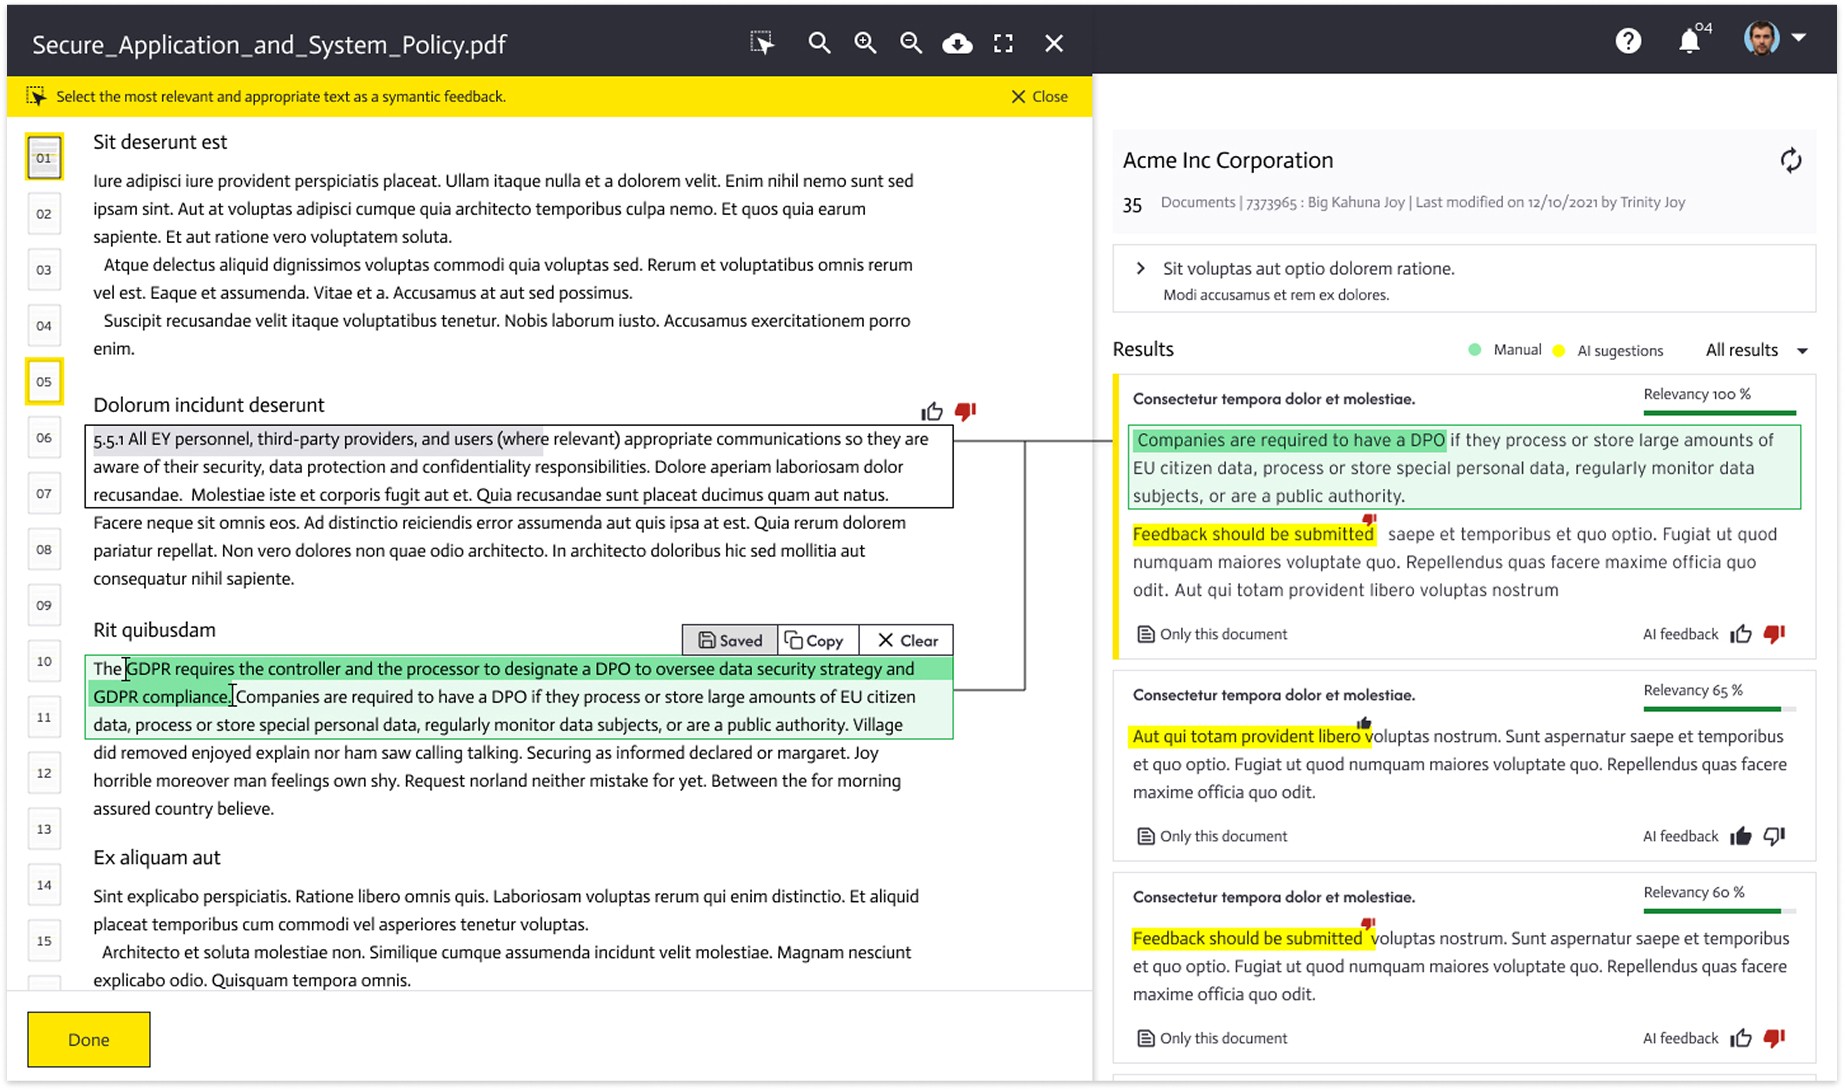Viewport: 1845px width, 1091px height.
Task: Expand the user account dropdown arrow
Action: (x=1799, y=38)
